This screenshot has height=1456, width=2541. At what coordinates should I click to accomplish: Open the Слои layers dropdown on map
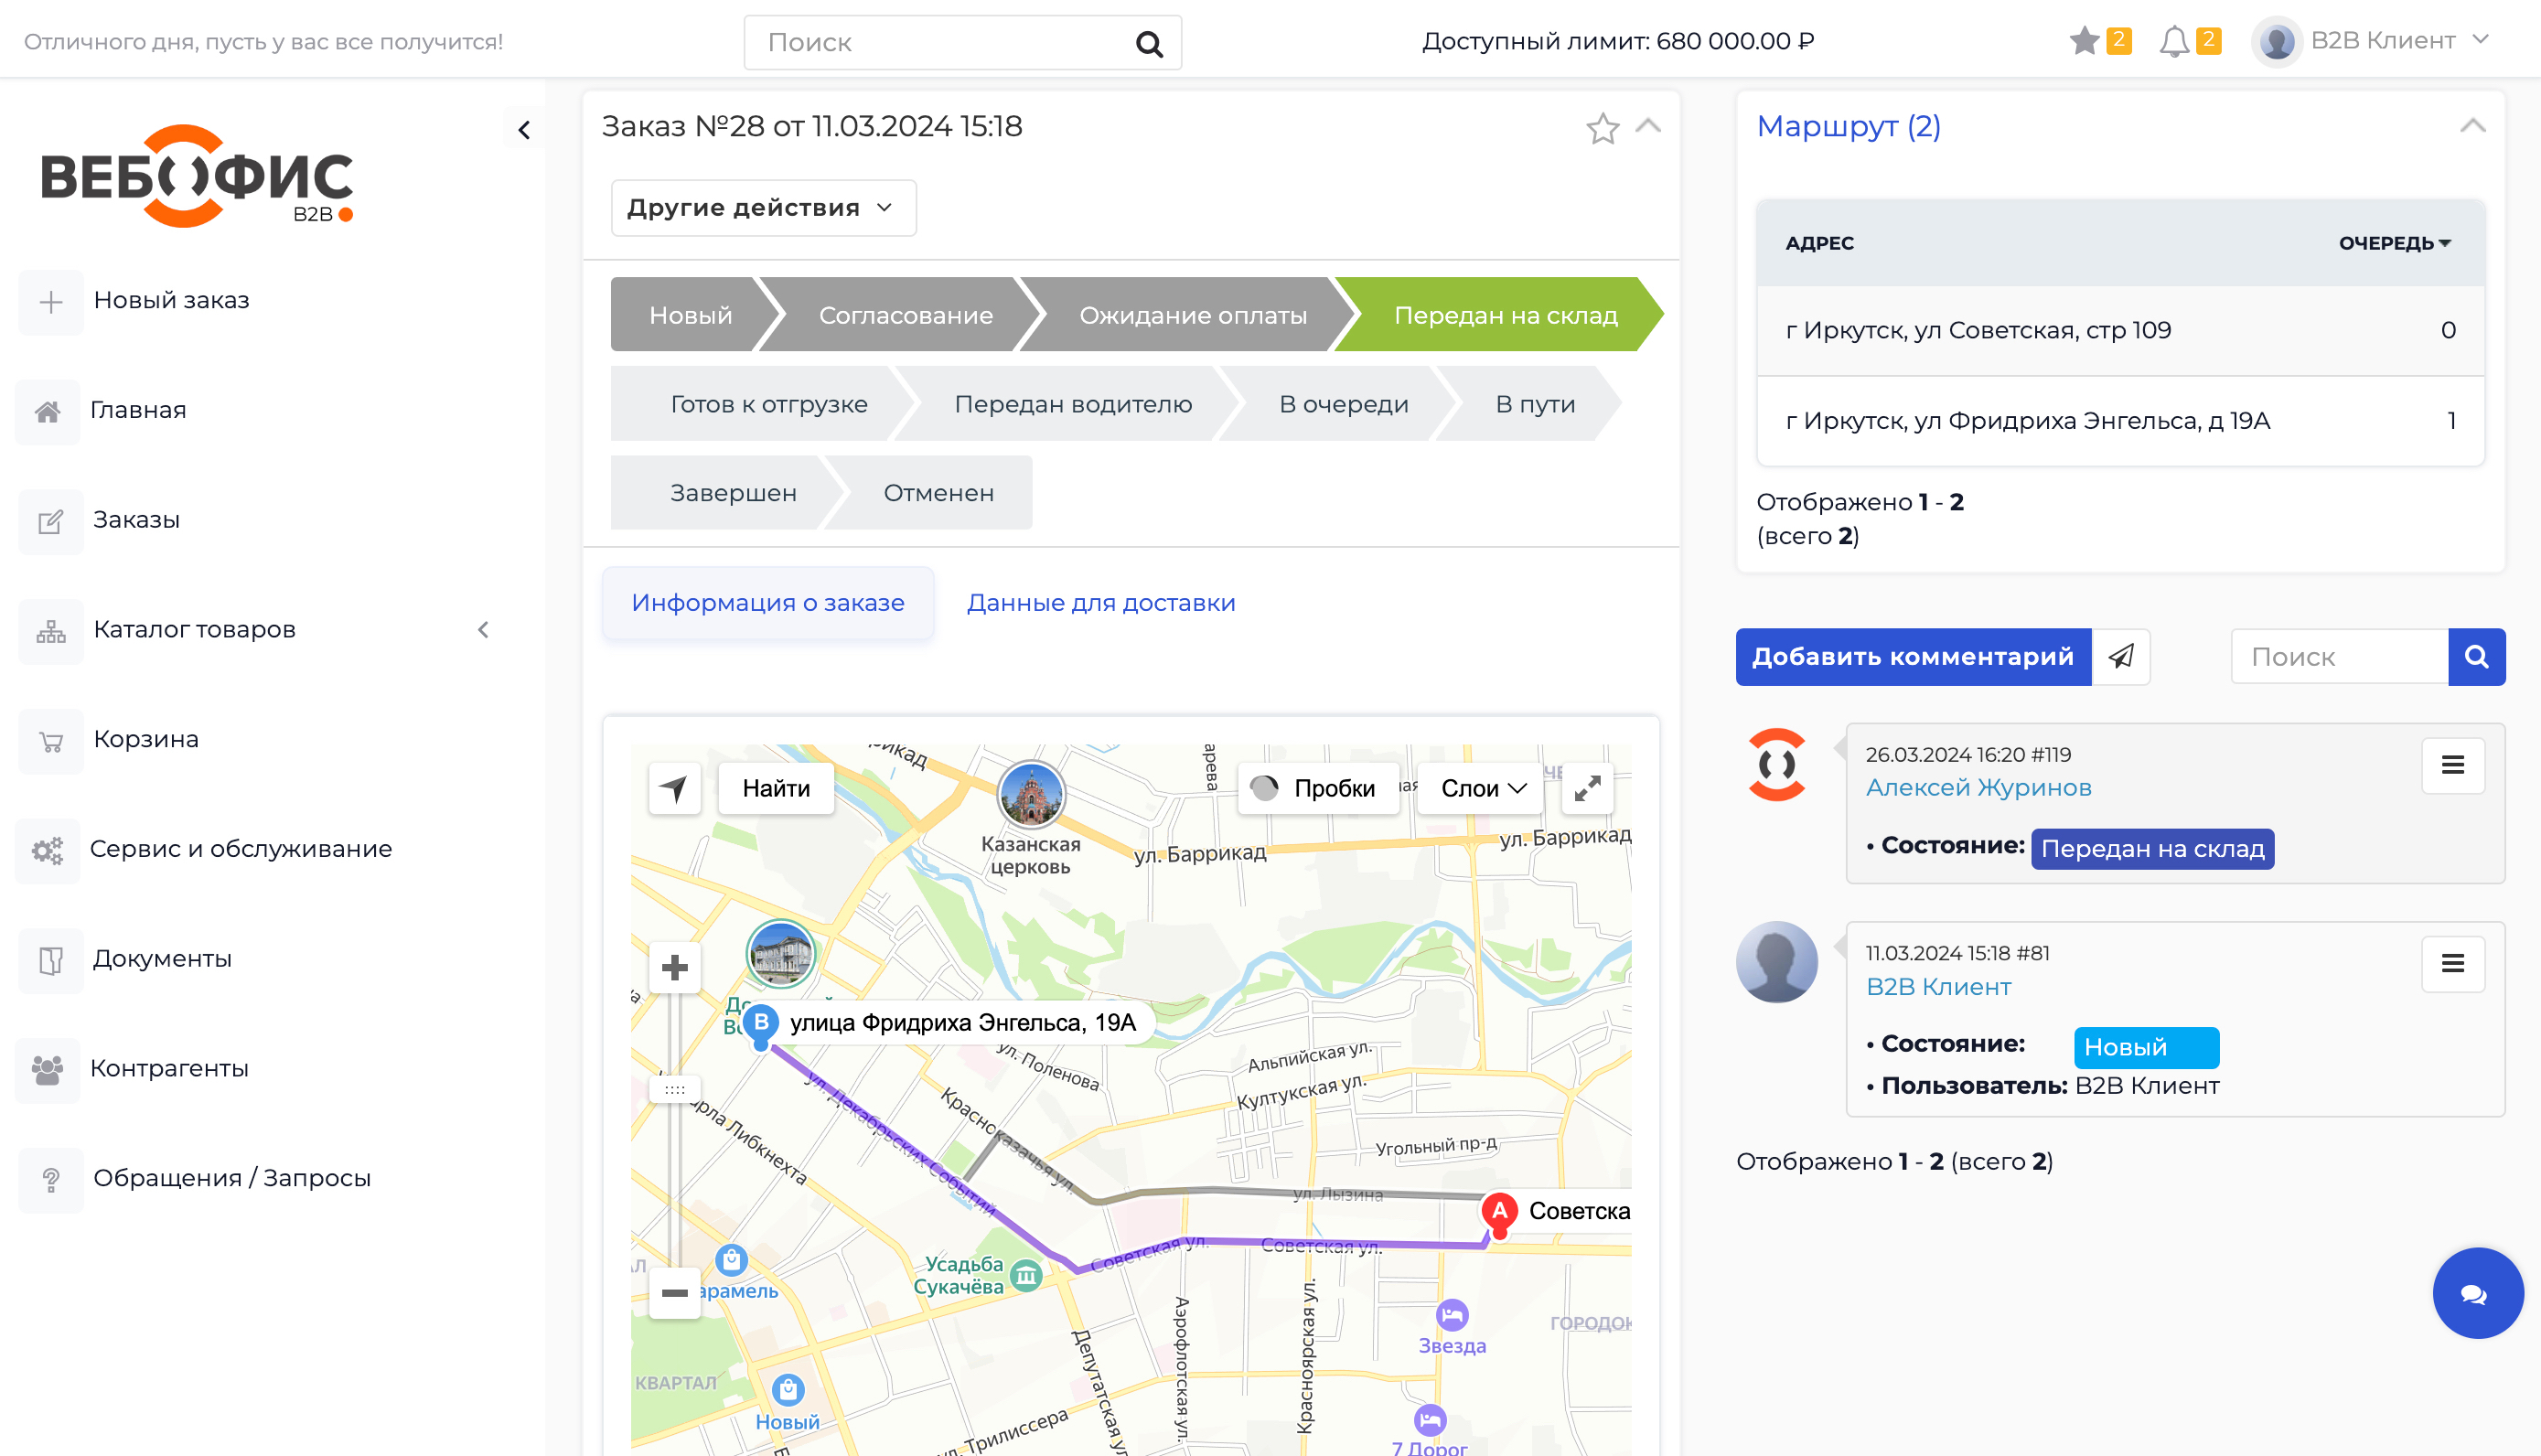click(1483, 789)
